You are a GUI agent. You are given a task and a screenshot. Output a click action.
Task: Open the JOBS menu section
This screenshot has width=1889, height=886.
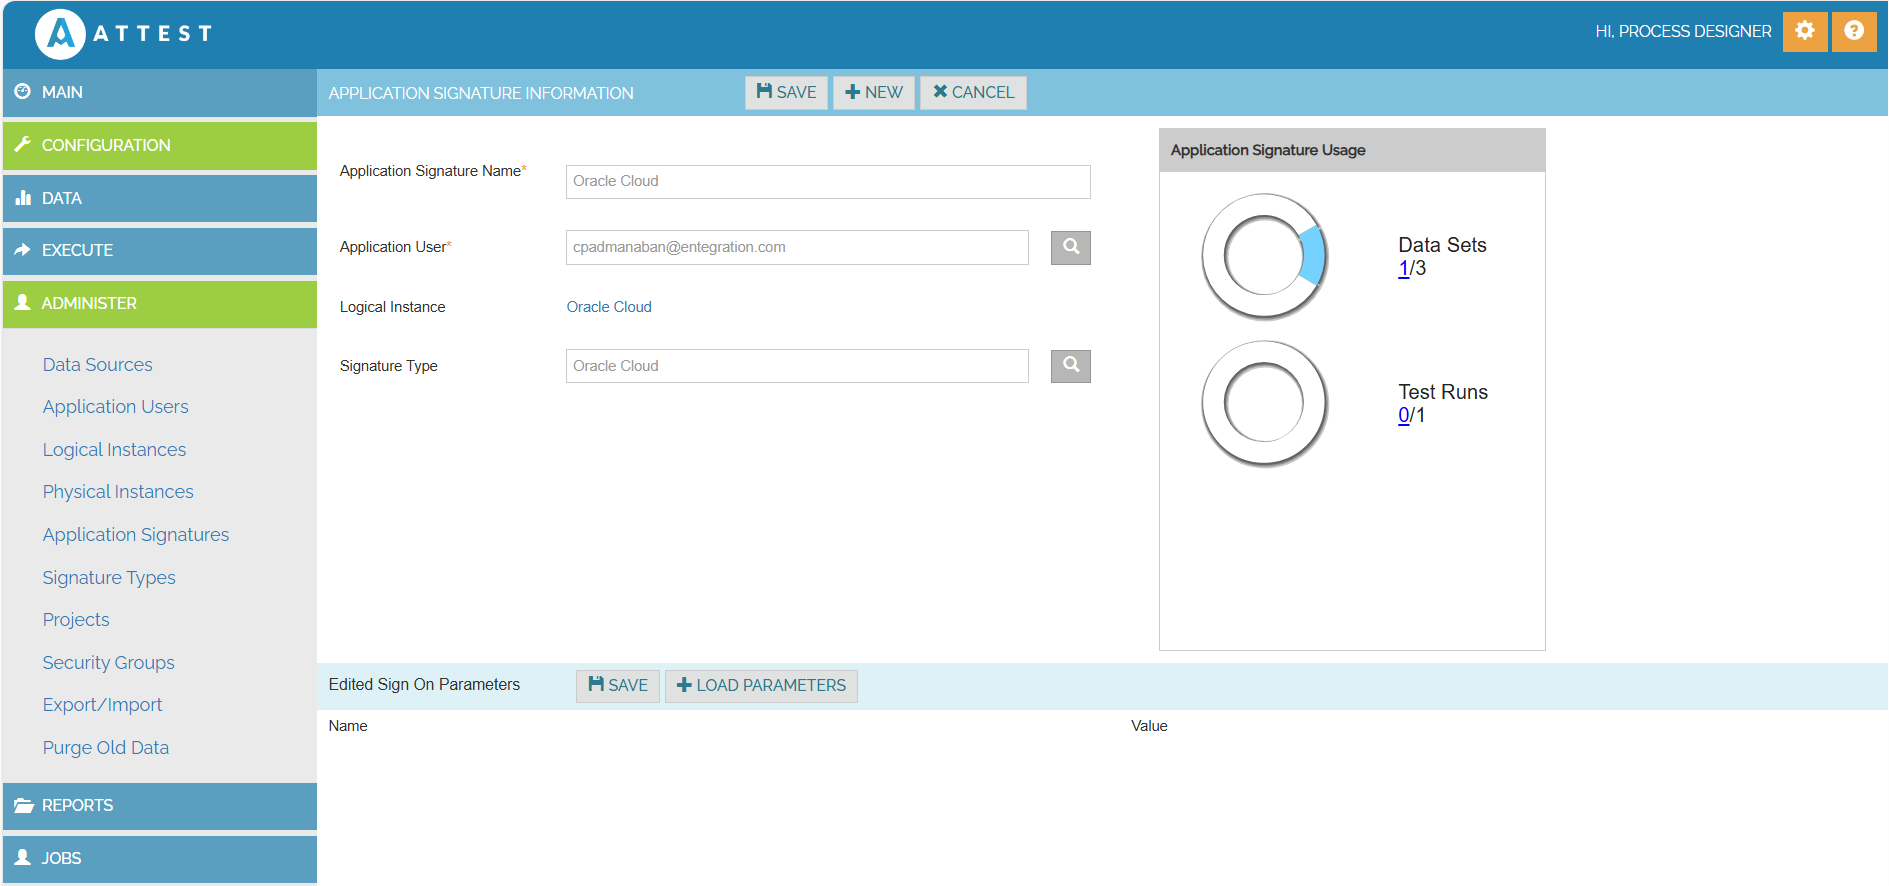click(160, 858)
